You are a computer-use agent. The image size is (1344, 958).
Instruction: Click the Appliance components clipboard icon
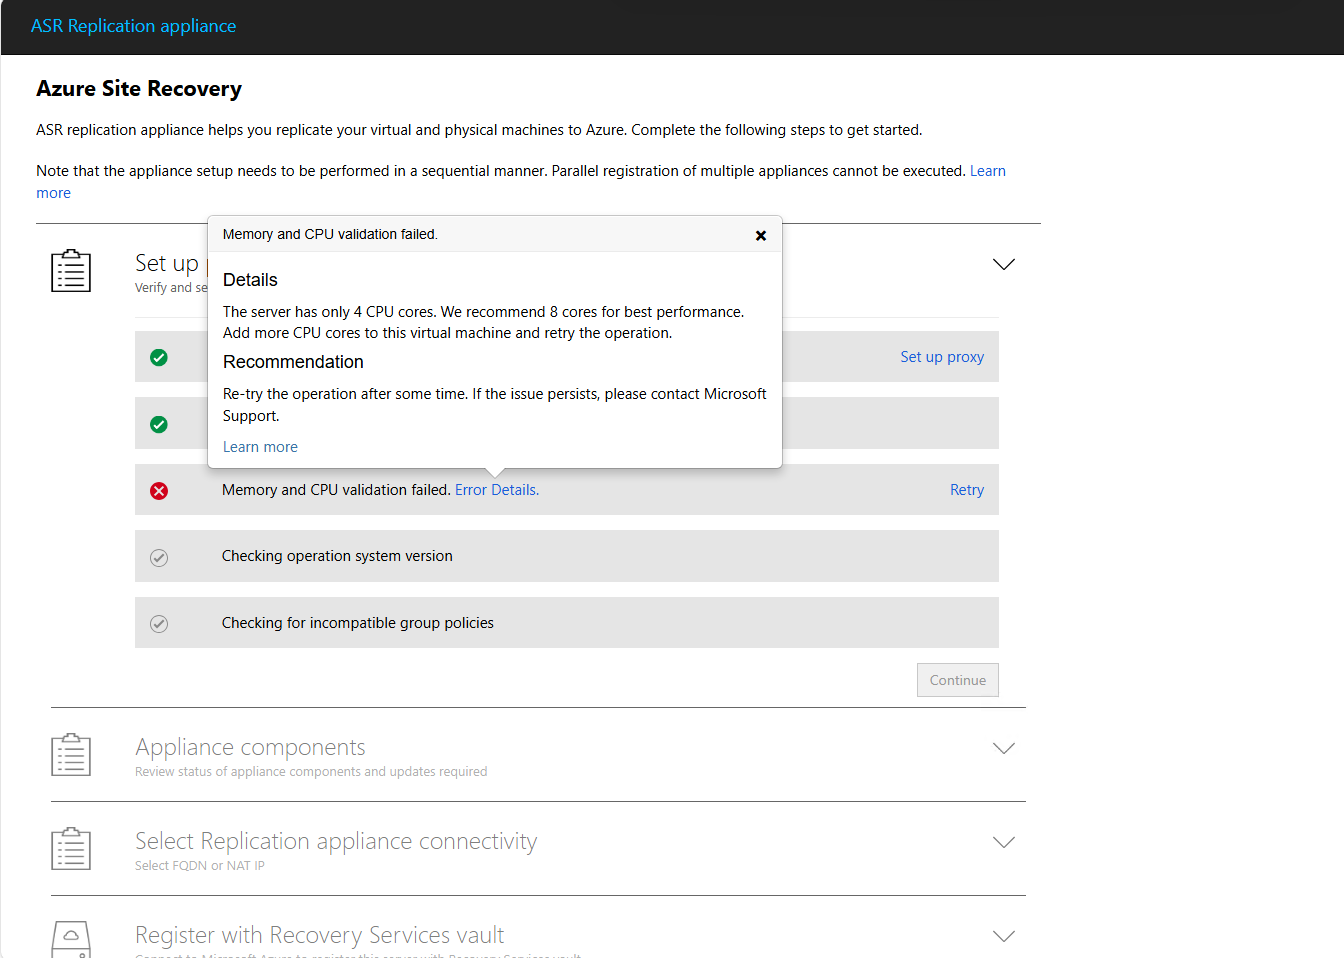[71, 755]
